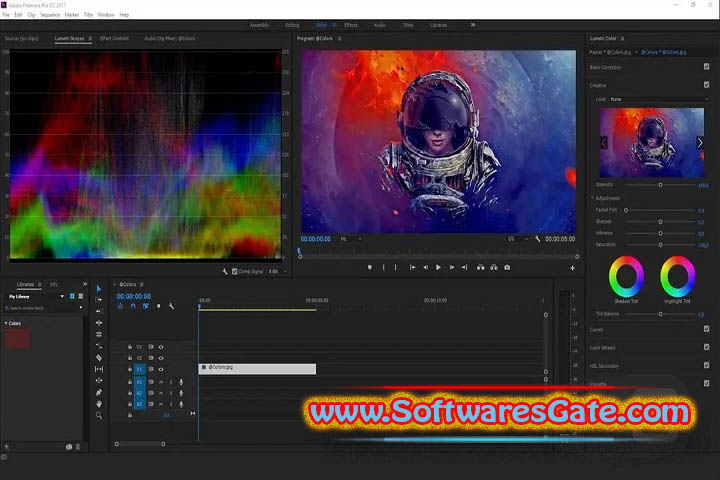The height and width of the screenshot is (480, 720).
Task: Switch to the Effect Controls tab
Action: [x=114, y=39]
